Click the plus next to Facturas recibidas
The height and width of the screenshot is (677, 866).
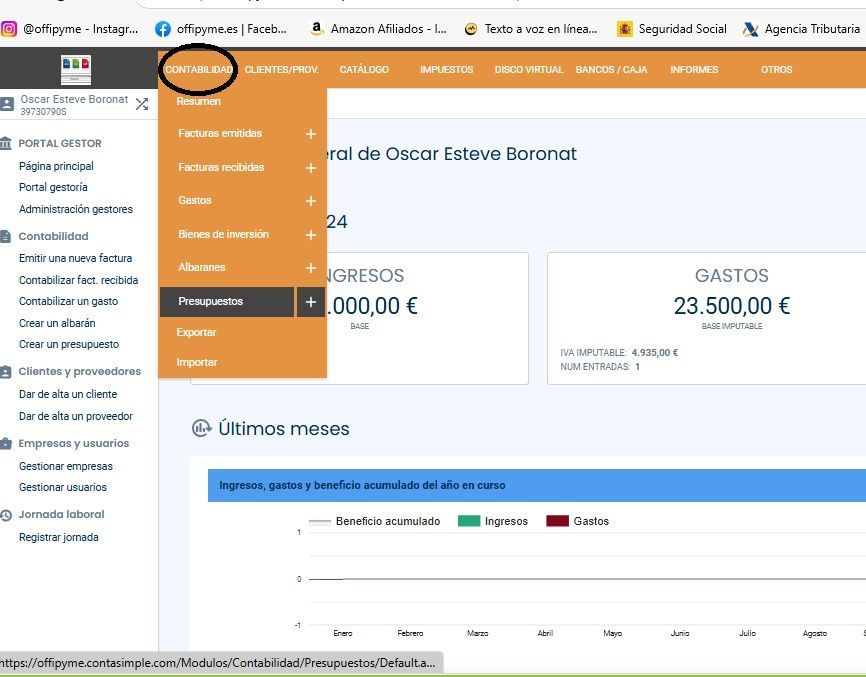click(311, 167)
